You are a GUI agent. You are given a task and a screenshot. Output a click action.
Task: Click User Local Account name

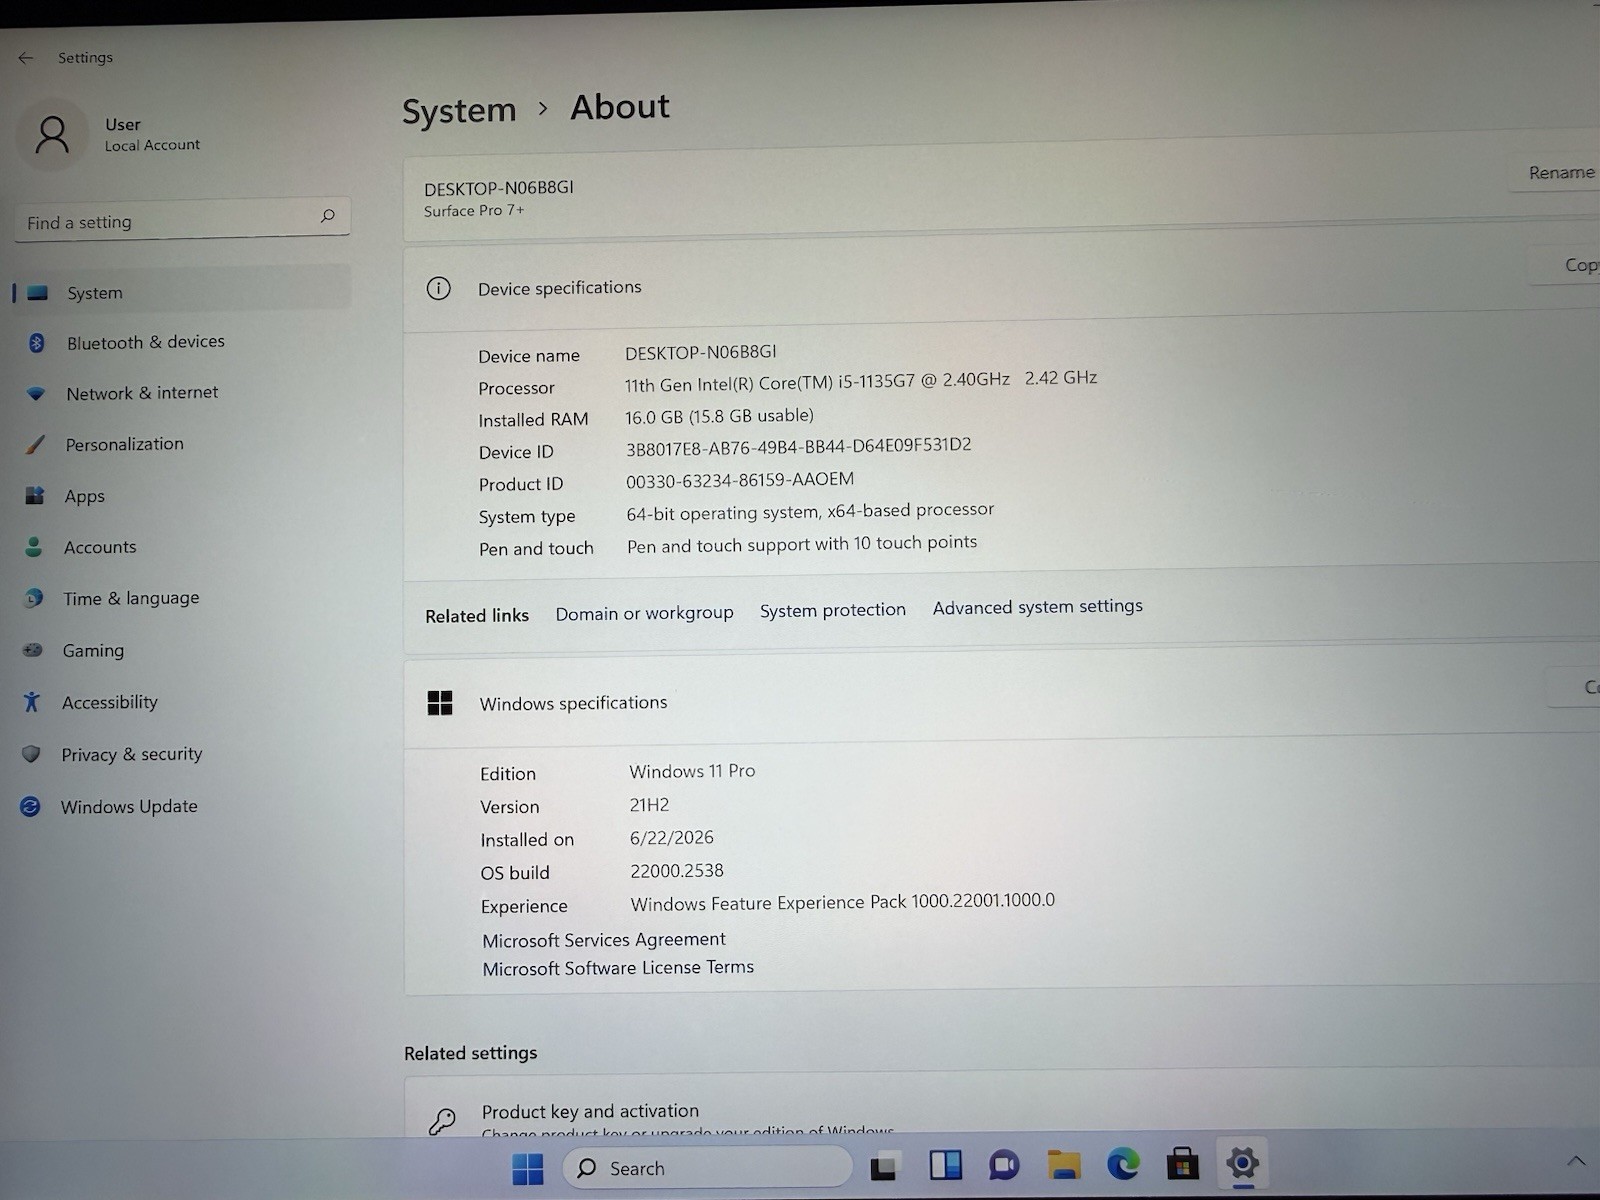pos(152,134)
